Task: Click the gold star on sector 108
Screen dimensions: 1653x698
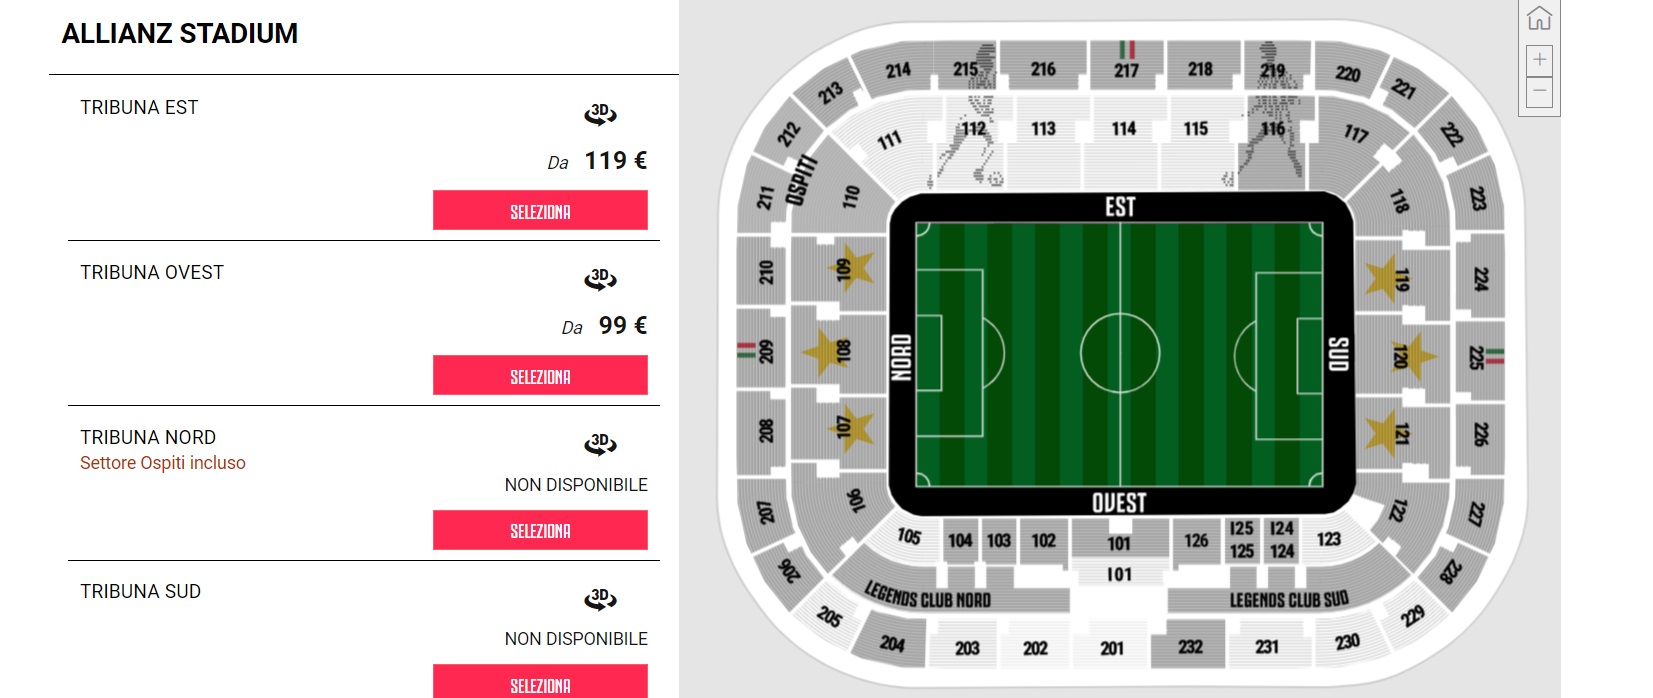Action: pyautogui.click(x=823, y=351)
